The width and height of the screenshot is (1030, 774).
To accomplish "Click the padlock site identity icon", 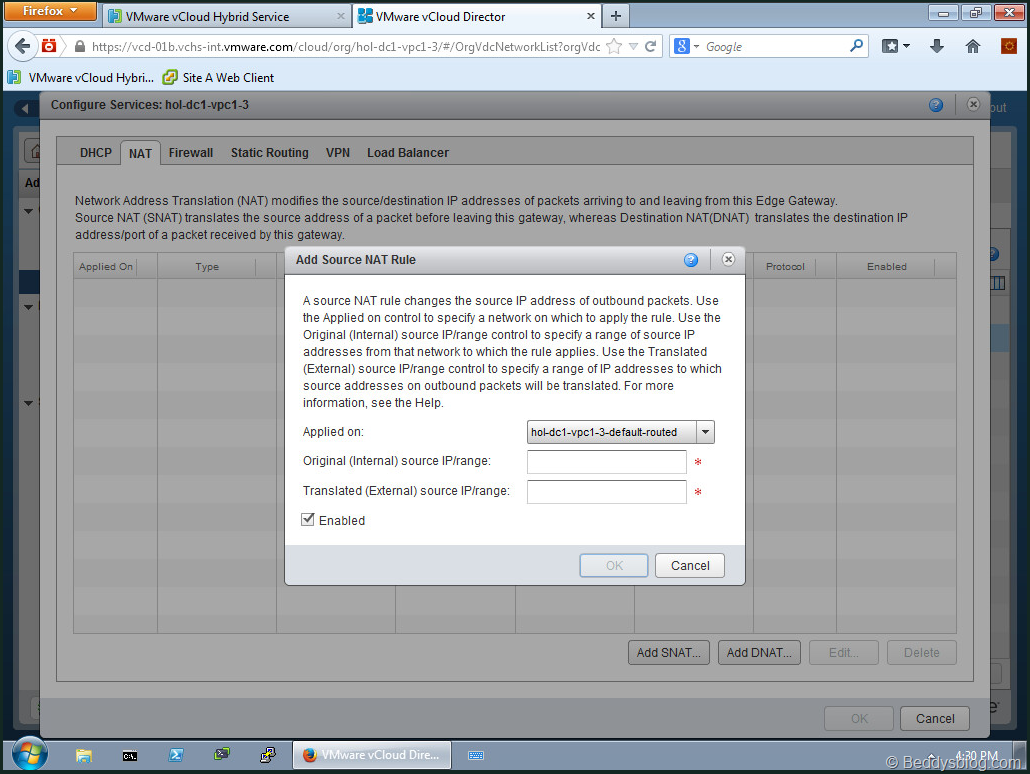I will [79, 47].
